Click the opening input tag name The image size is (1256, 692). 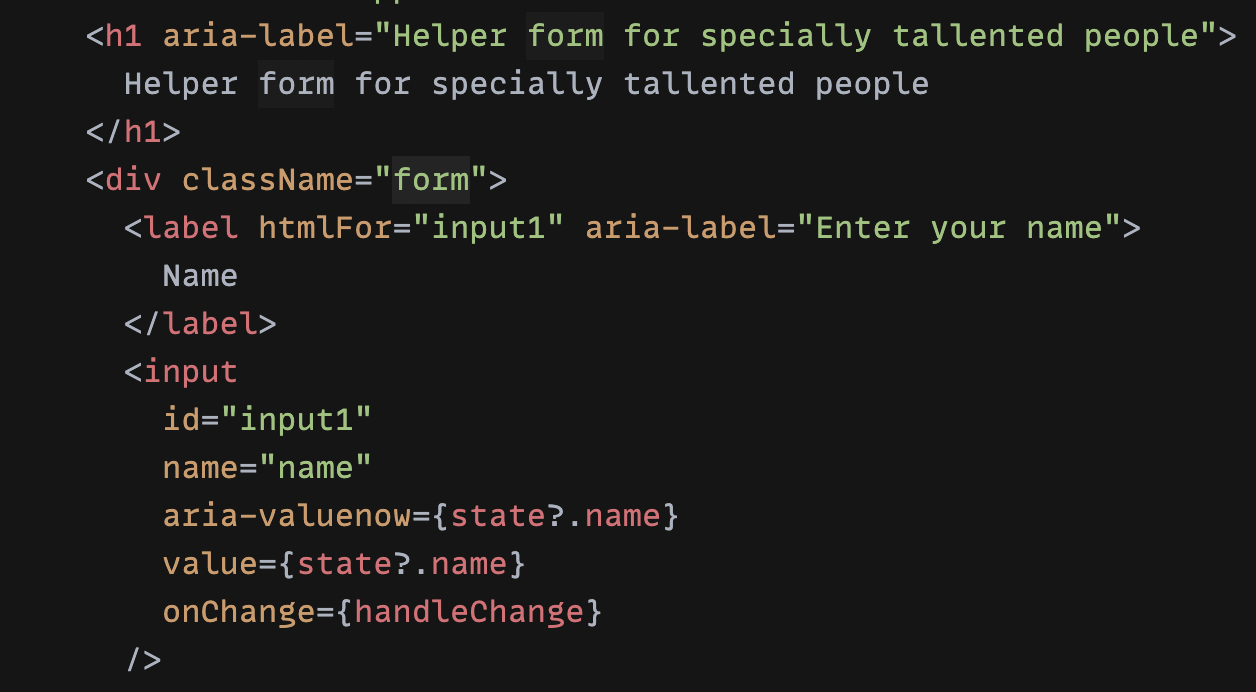[191, 372]
